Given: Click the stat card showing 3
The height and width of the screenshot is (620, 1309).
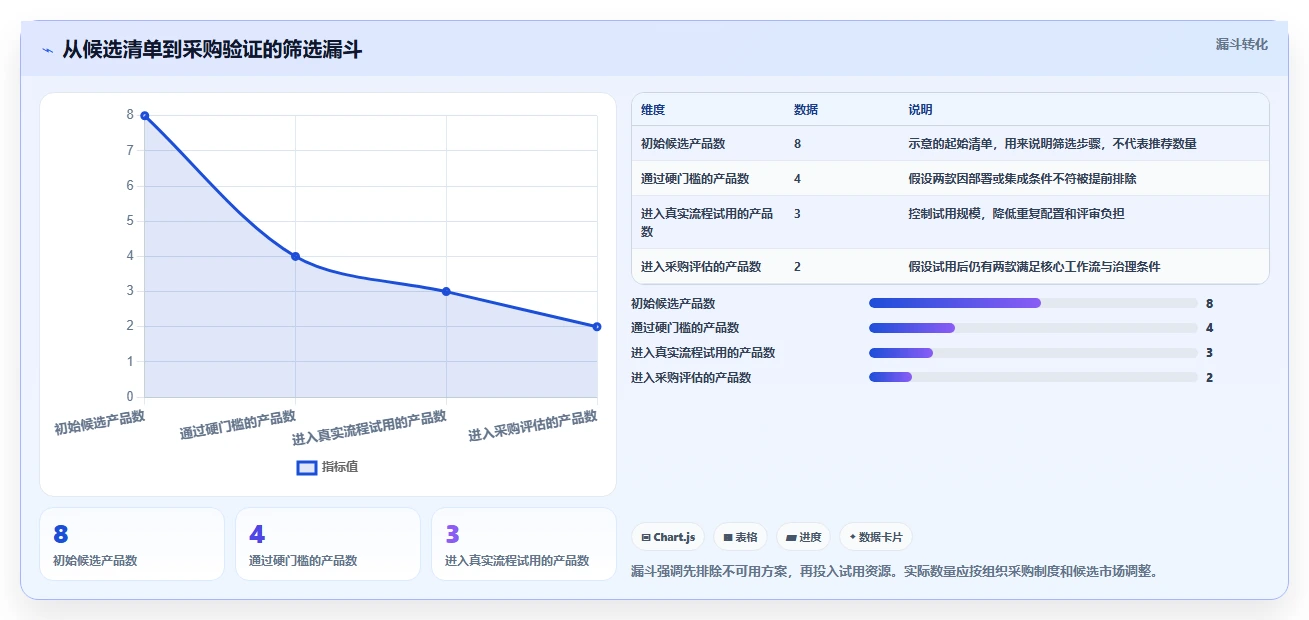Looking at the screenshot, I should tap(524, 544).
